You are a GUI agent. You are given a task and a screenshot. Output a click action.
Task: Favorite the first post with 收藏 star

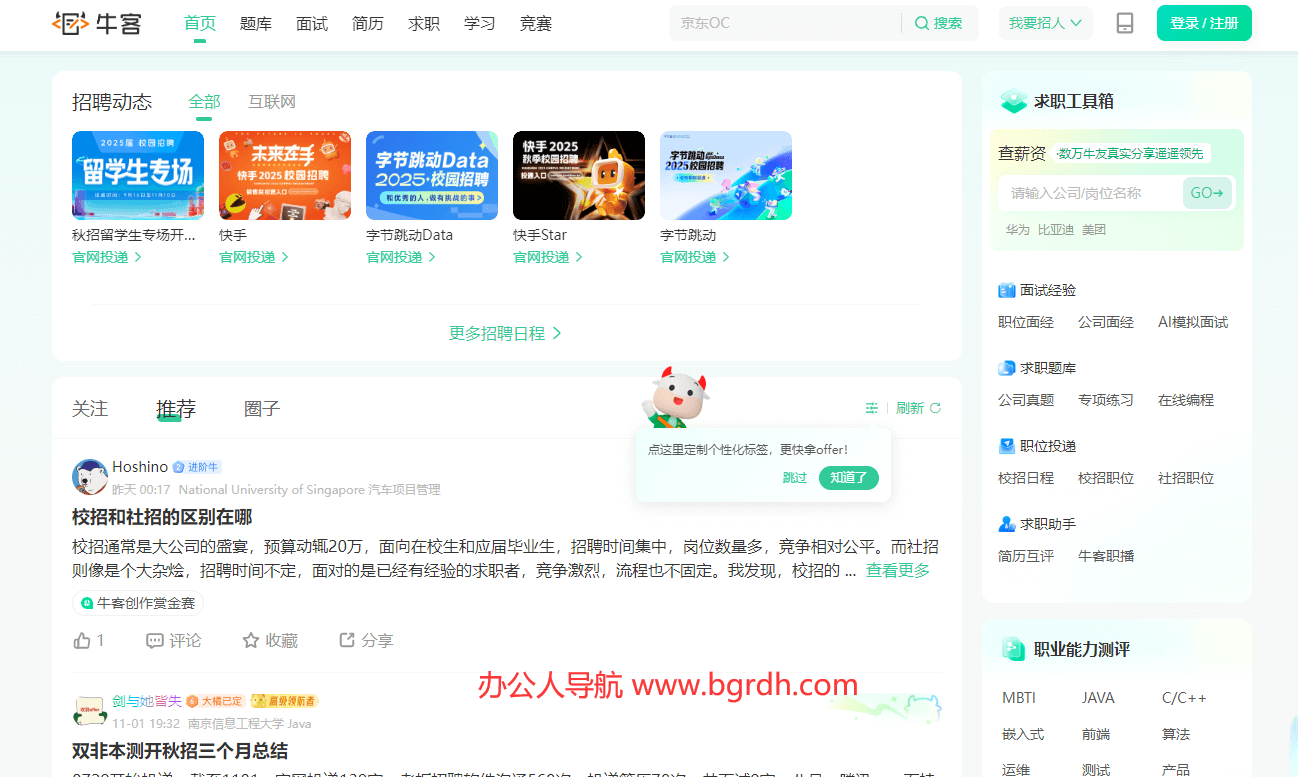click(251, 640)
